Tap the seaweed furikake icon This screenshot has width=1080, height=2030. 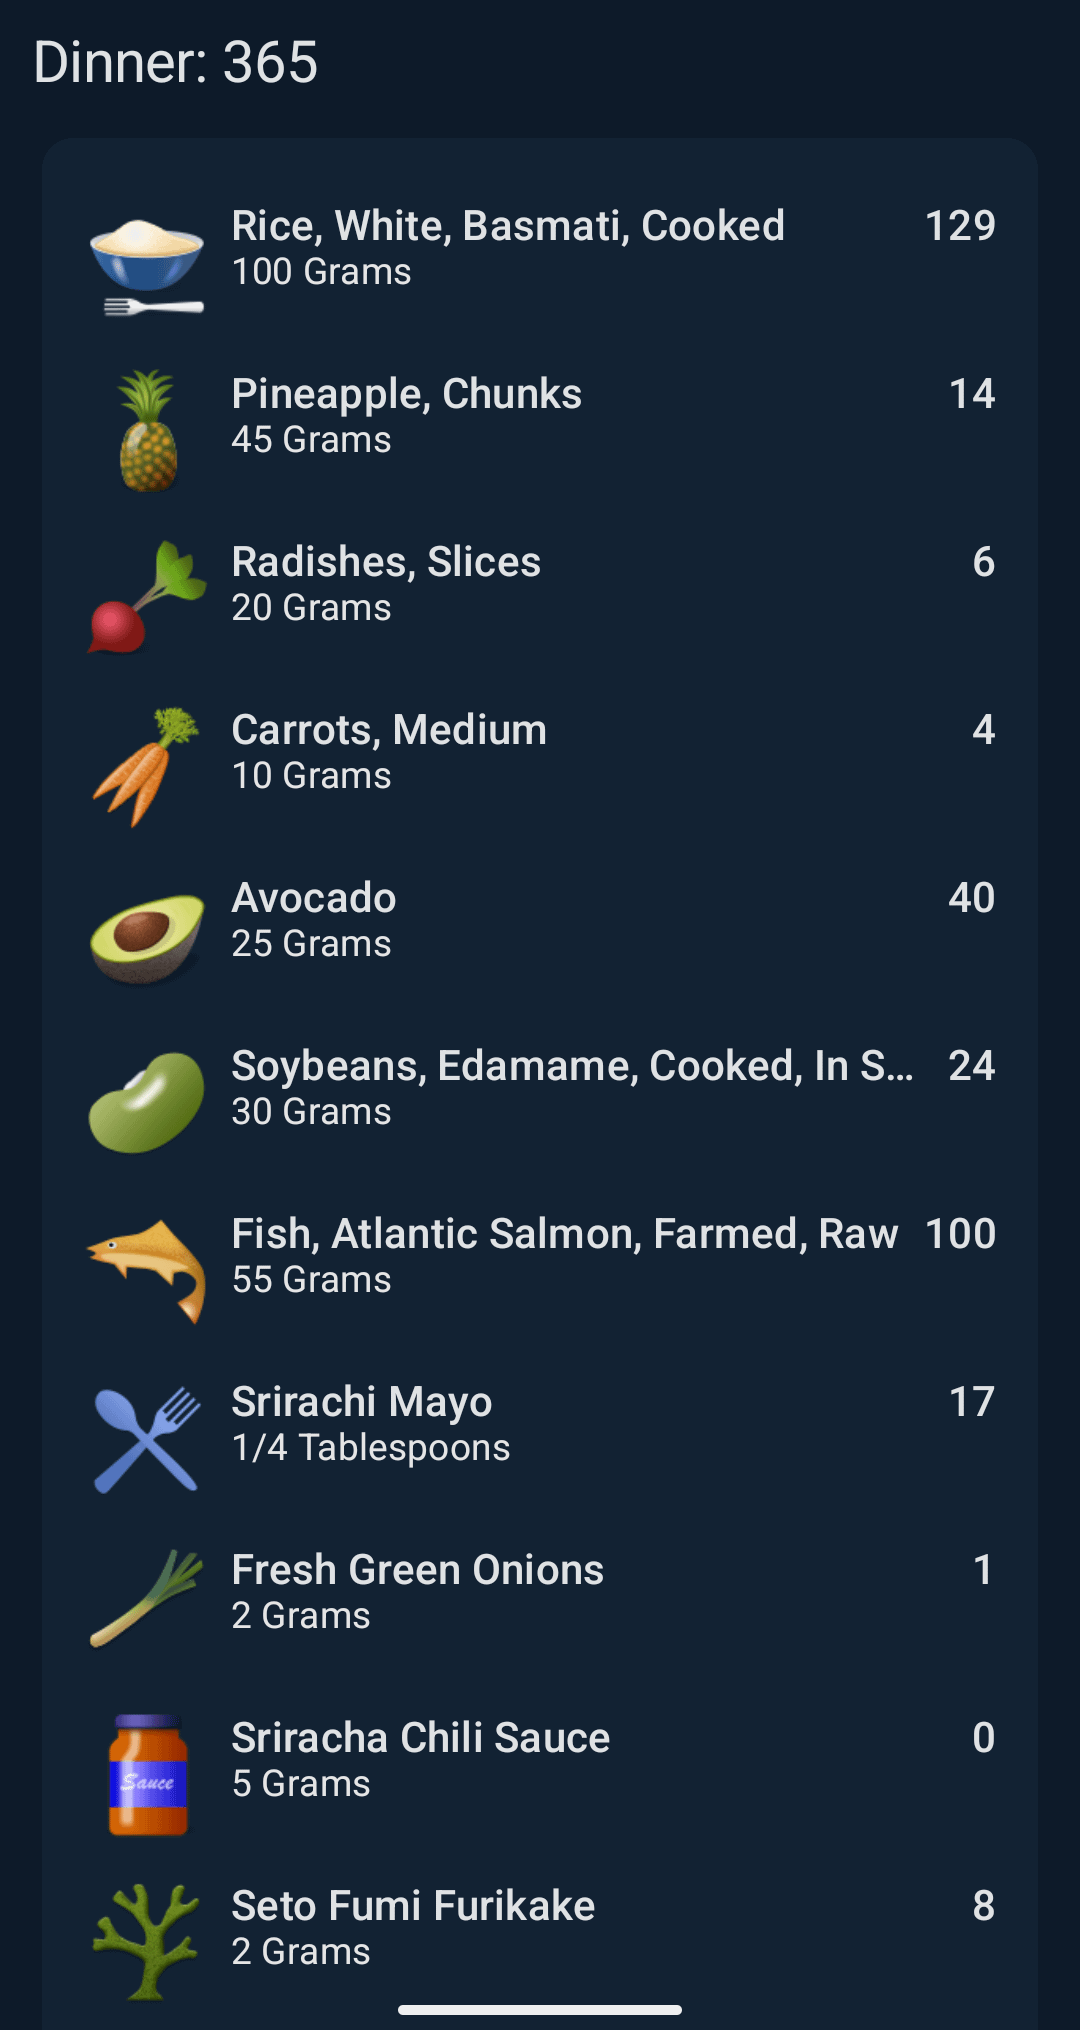point(147,1942)
